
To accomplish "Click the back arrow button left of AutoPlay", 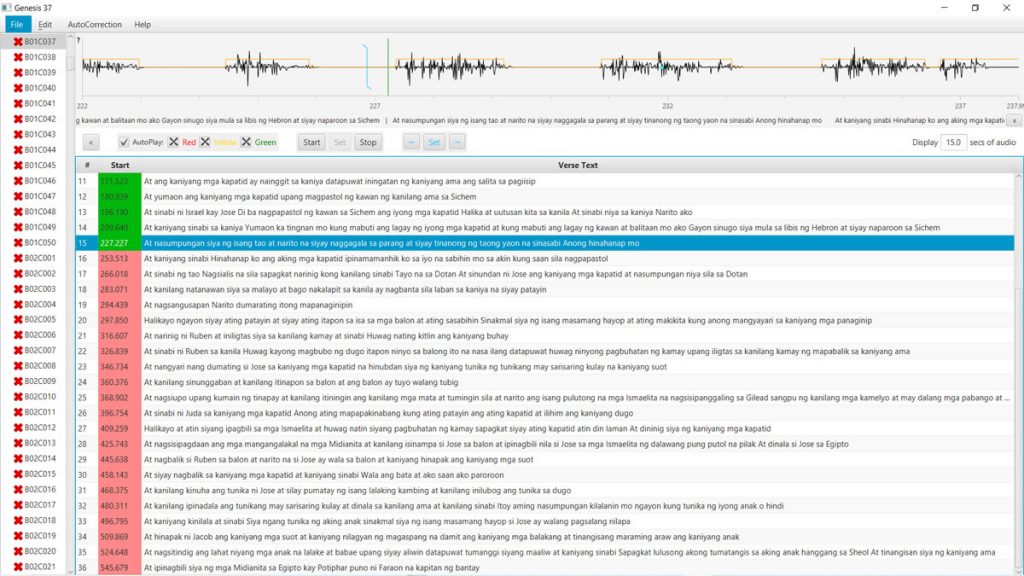I will click(91, 142).
